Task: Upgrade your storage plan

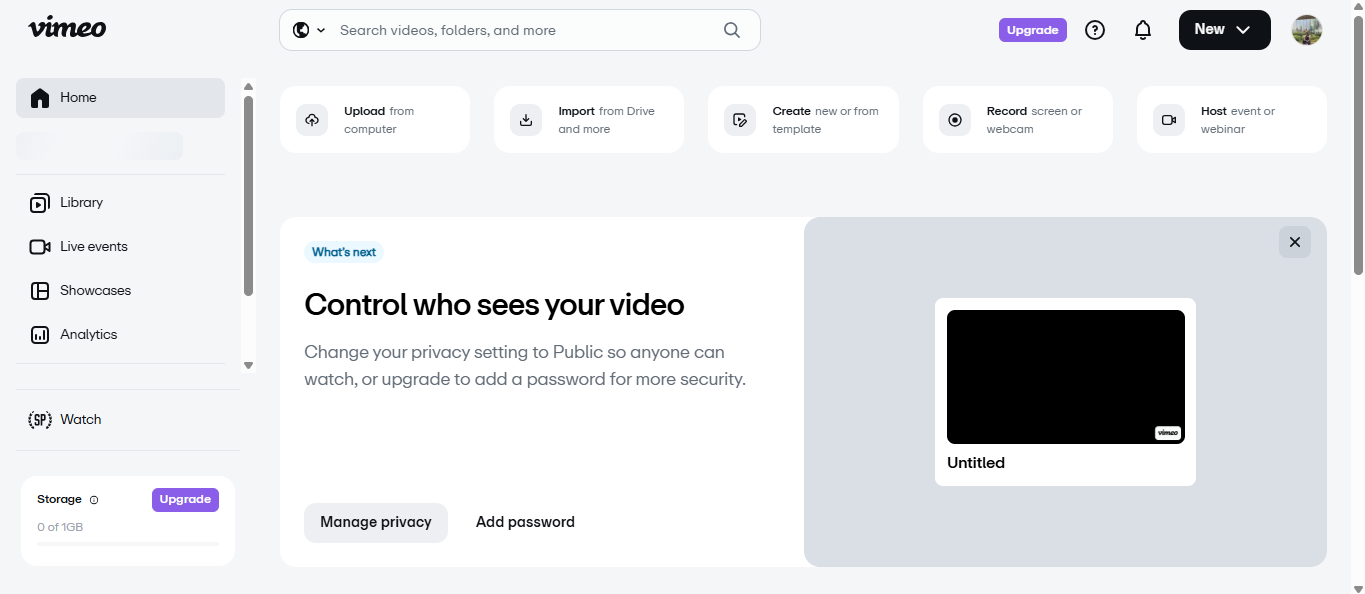Action: [x=185, y=499]
